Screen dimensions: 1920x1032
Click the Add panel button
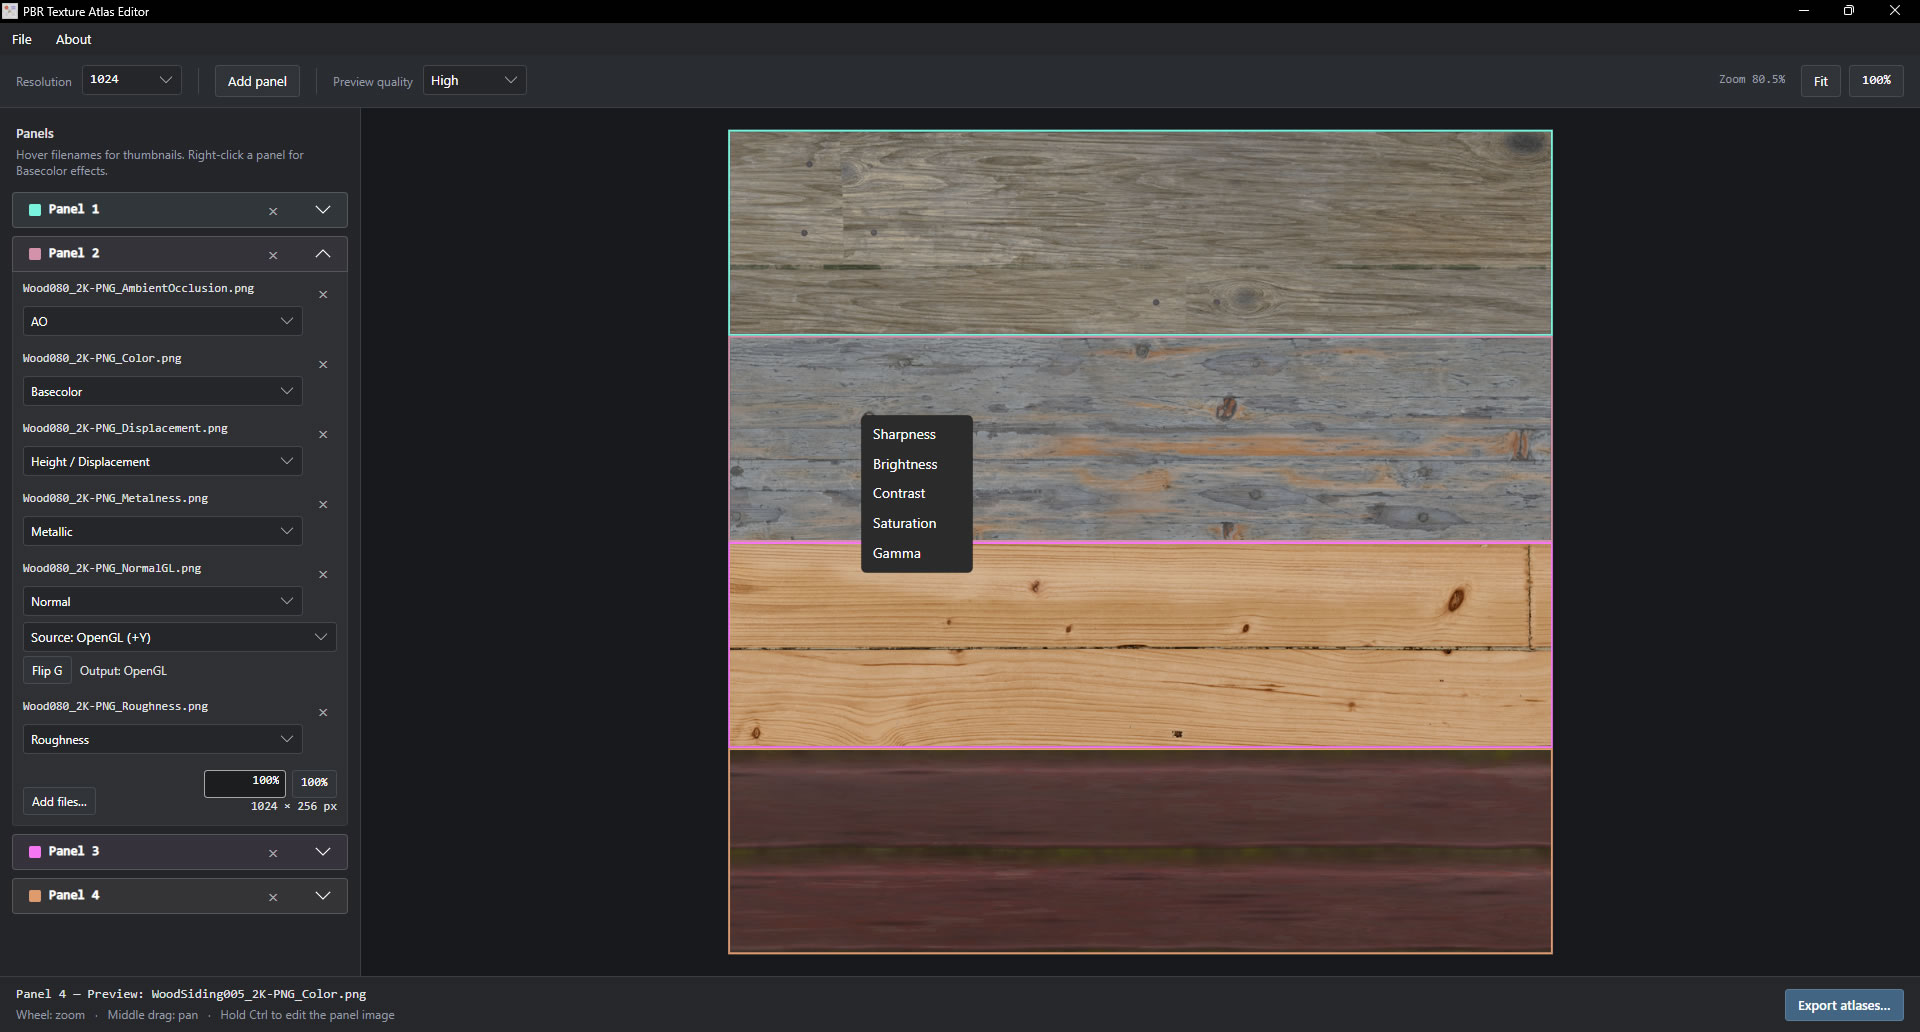257,81
